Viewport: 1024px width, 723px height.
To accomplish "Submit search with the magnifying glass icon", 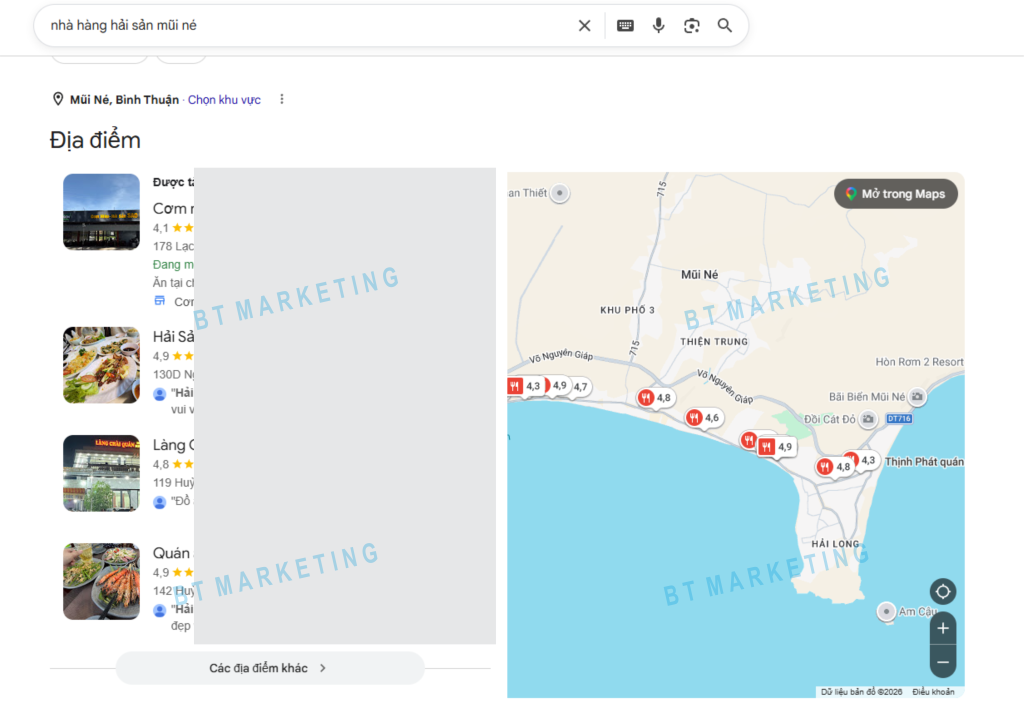I will 724,25.
